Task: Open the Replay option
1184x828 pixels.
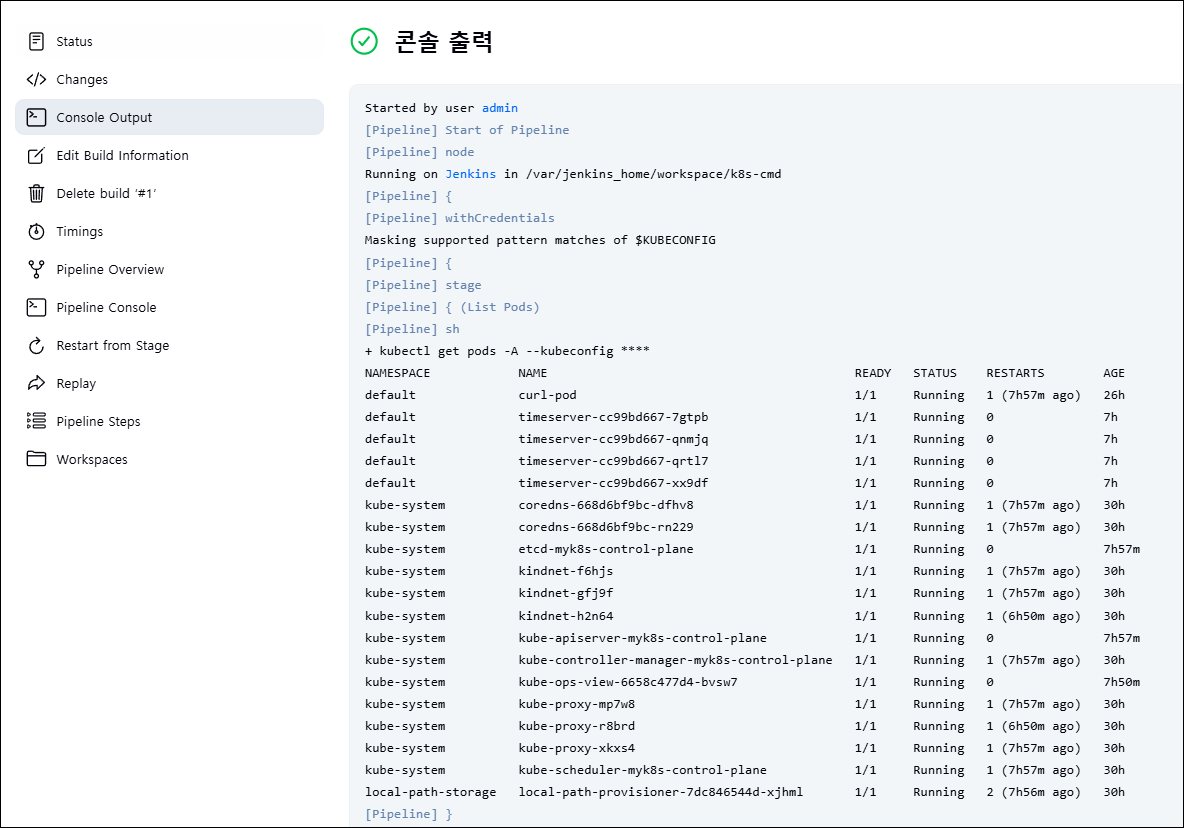Action: tap(169, 383)
